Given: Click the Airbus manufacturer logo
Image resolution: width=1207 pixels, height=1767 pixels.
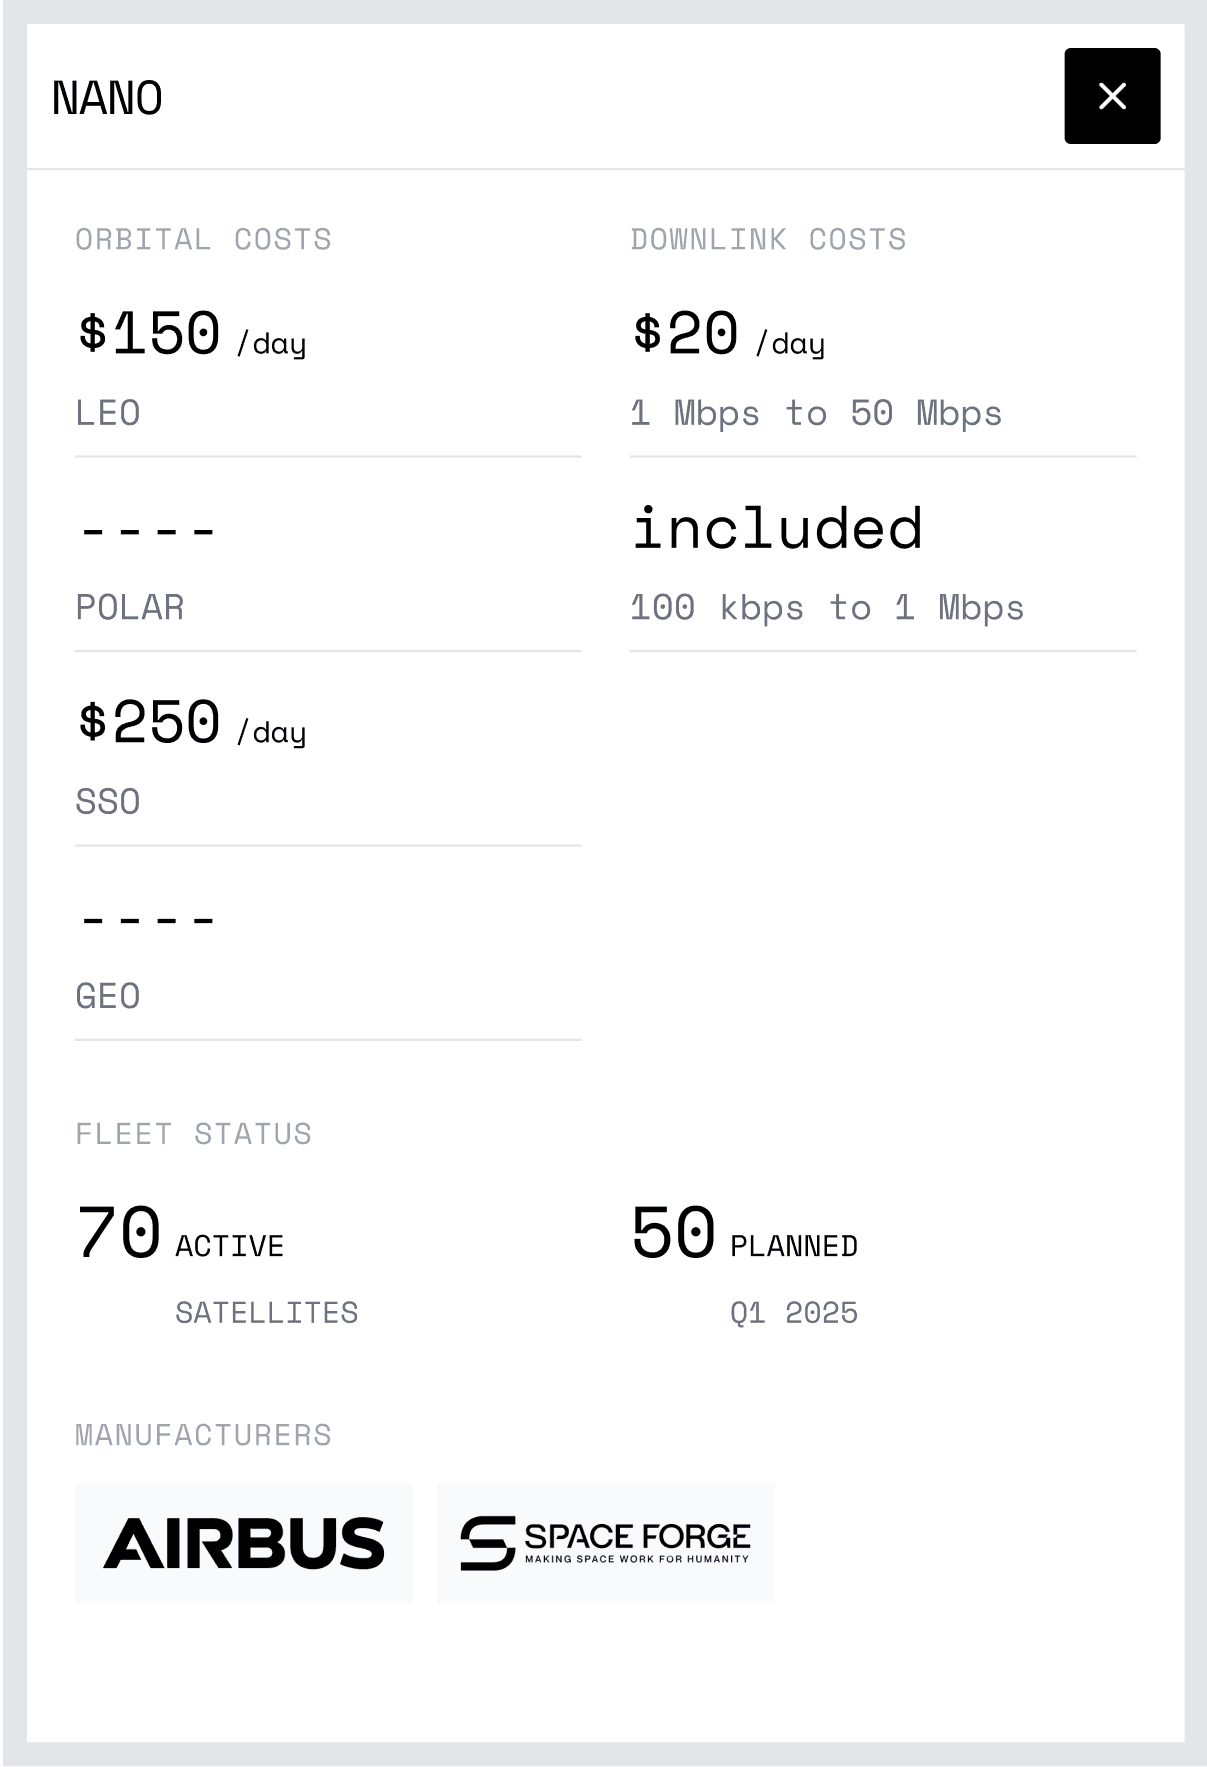Looking at the screenshot, I should pos(244,1542).
